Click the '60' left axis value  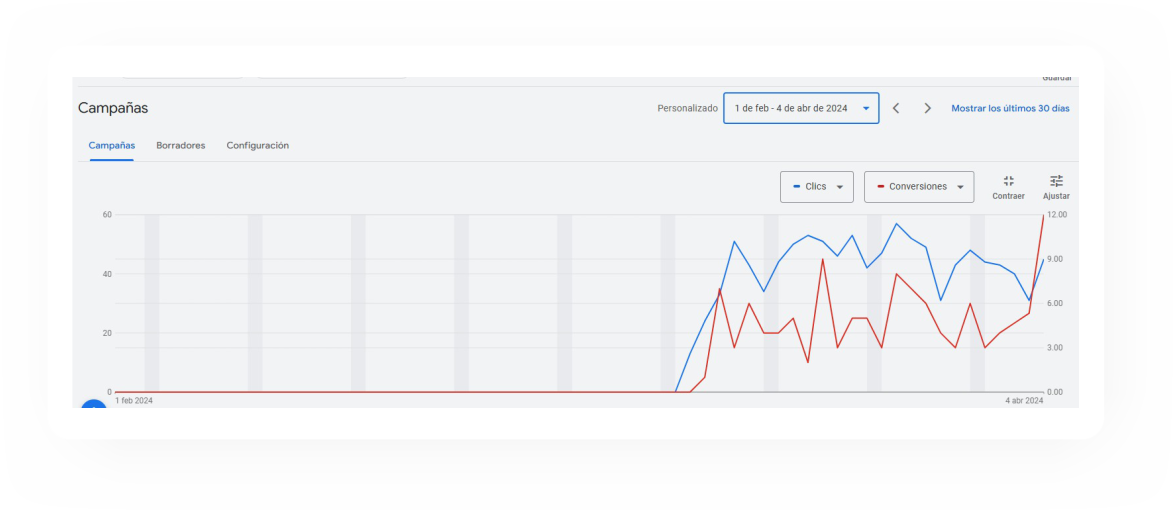[x=107, y=214]
